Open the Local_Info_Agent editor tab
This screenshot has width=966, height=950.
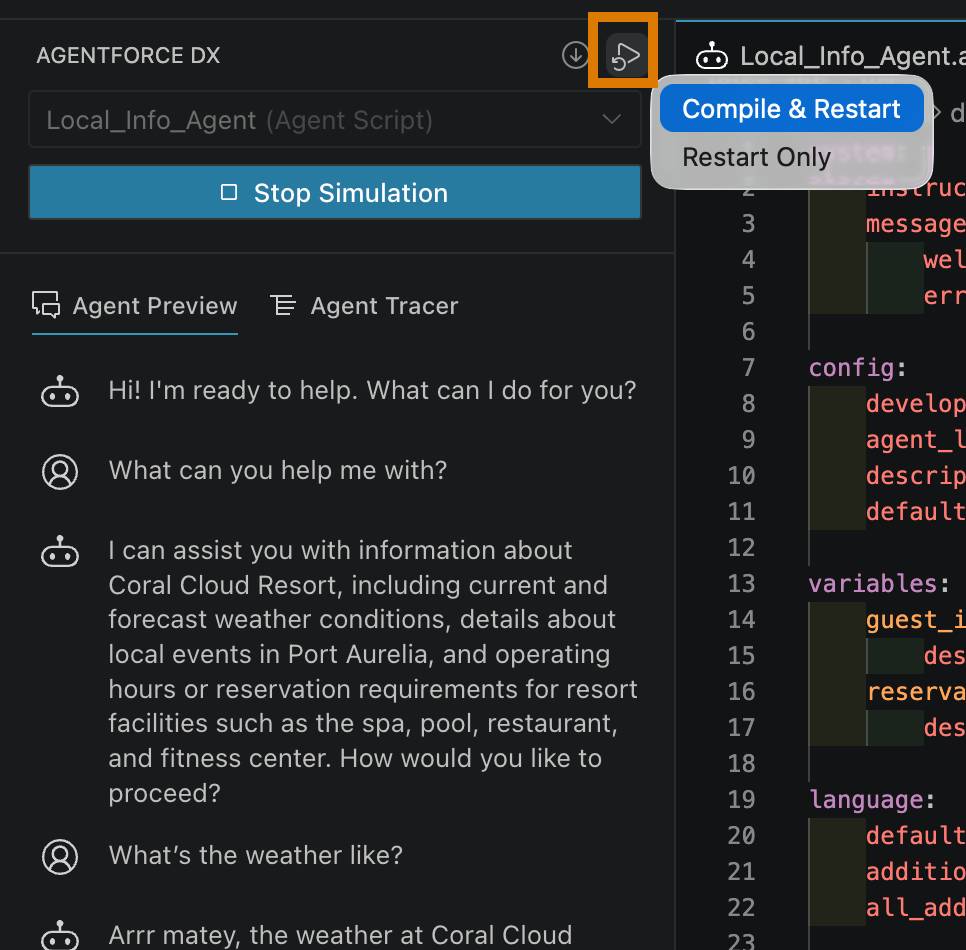pos(830,56)
